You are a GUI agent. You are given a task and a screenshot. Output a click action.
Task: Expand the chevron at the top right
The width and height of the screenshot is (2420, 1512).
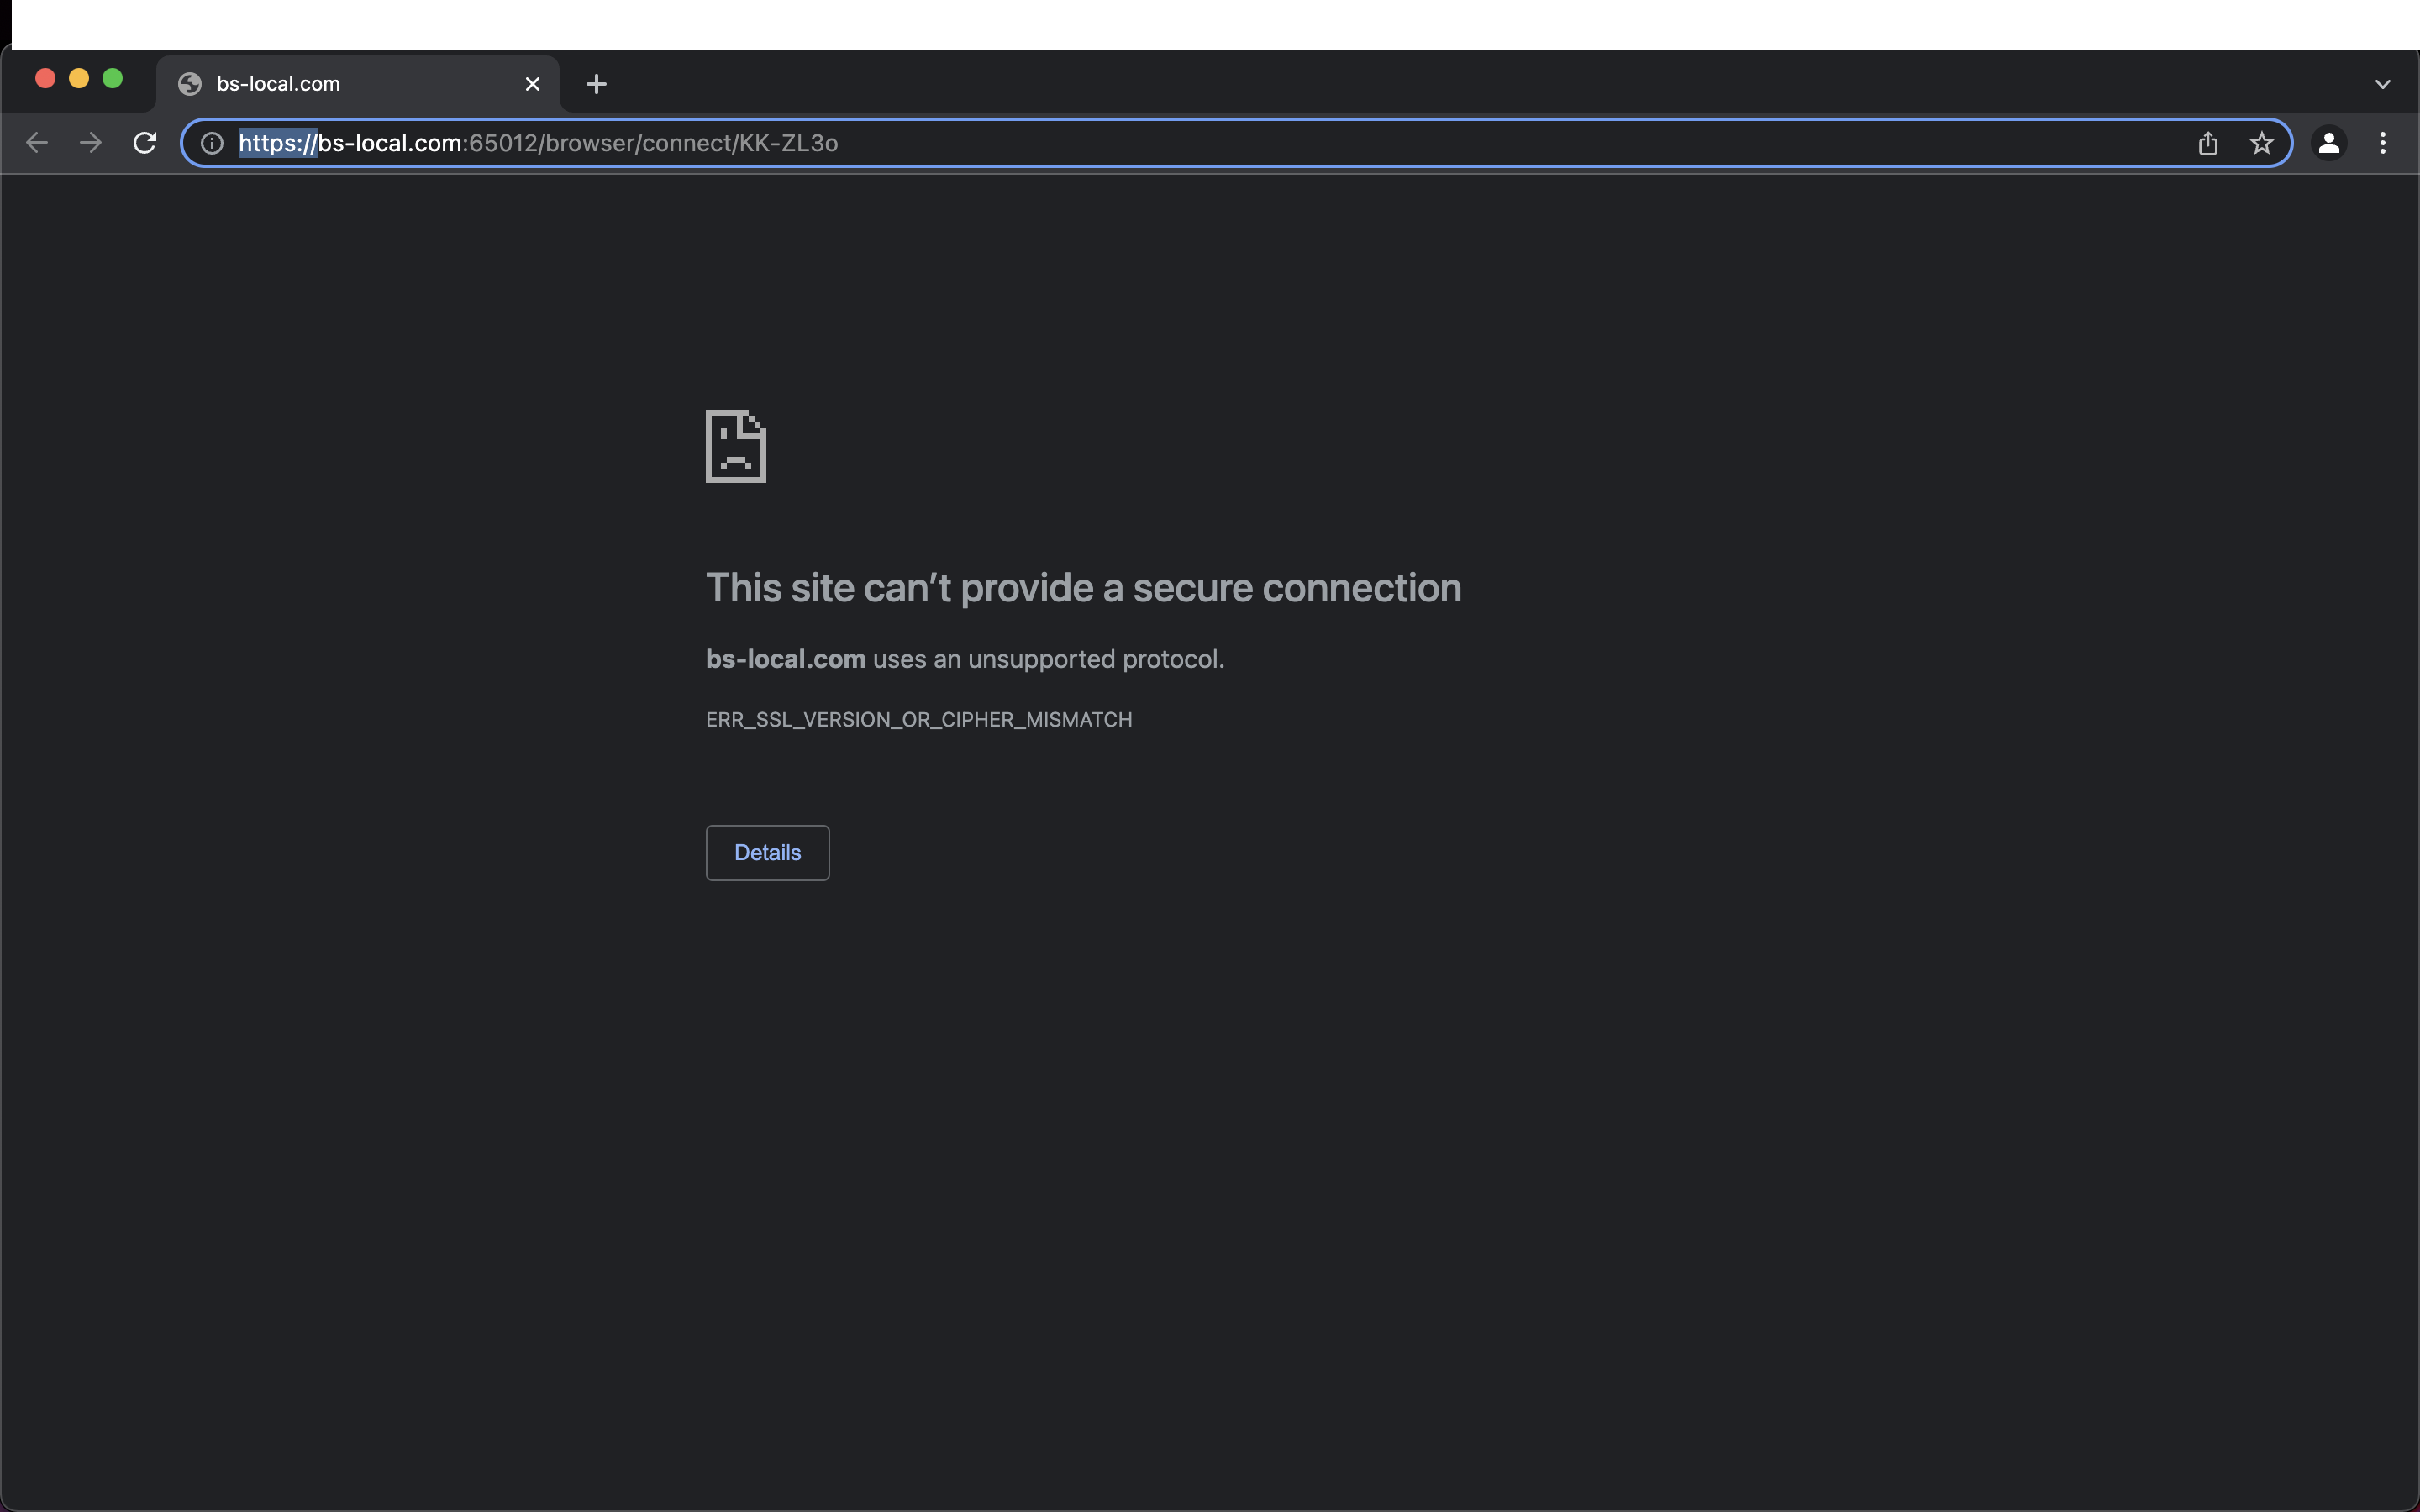pyautogui.click(x=2382, y=83)
